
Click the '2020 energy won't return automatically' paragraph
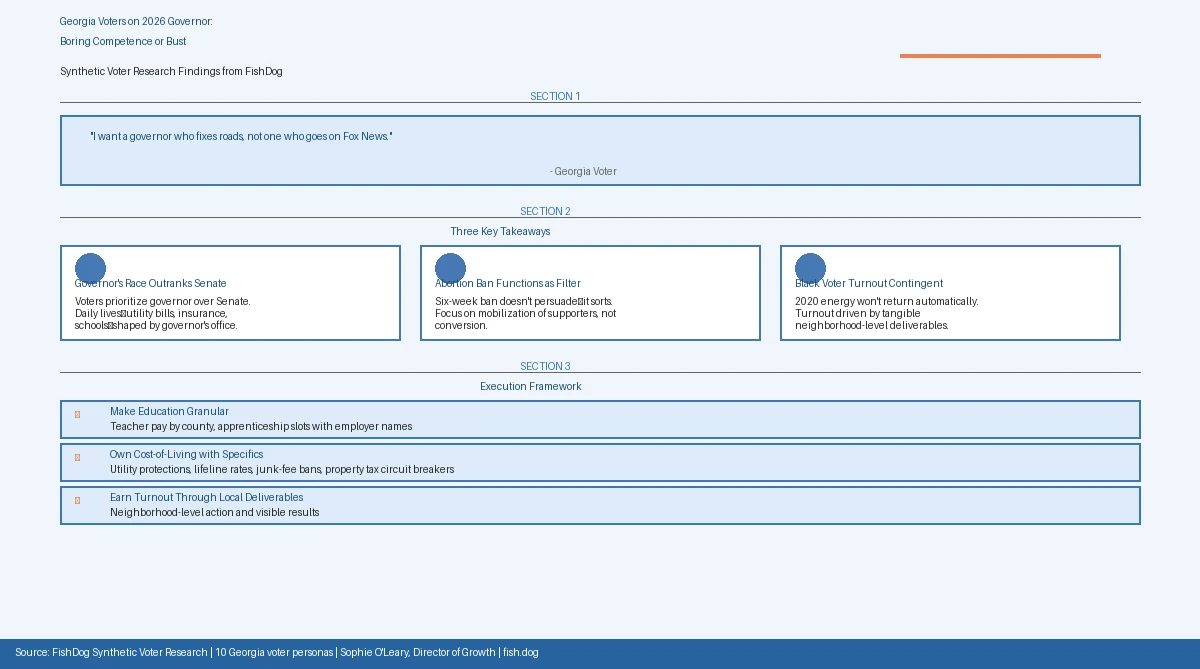point(887,313)
